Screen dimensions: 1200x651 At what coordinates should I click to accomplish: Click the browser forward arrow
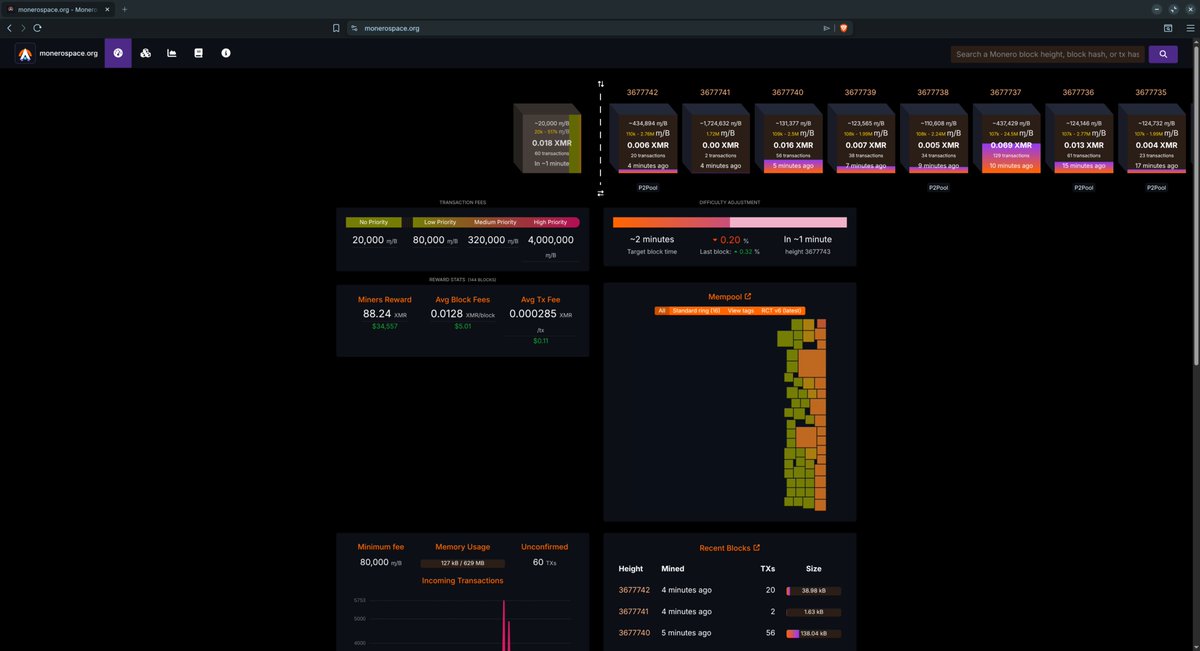coord(23,28)
